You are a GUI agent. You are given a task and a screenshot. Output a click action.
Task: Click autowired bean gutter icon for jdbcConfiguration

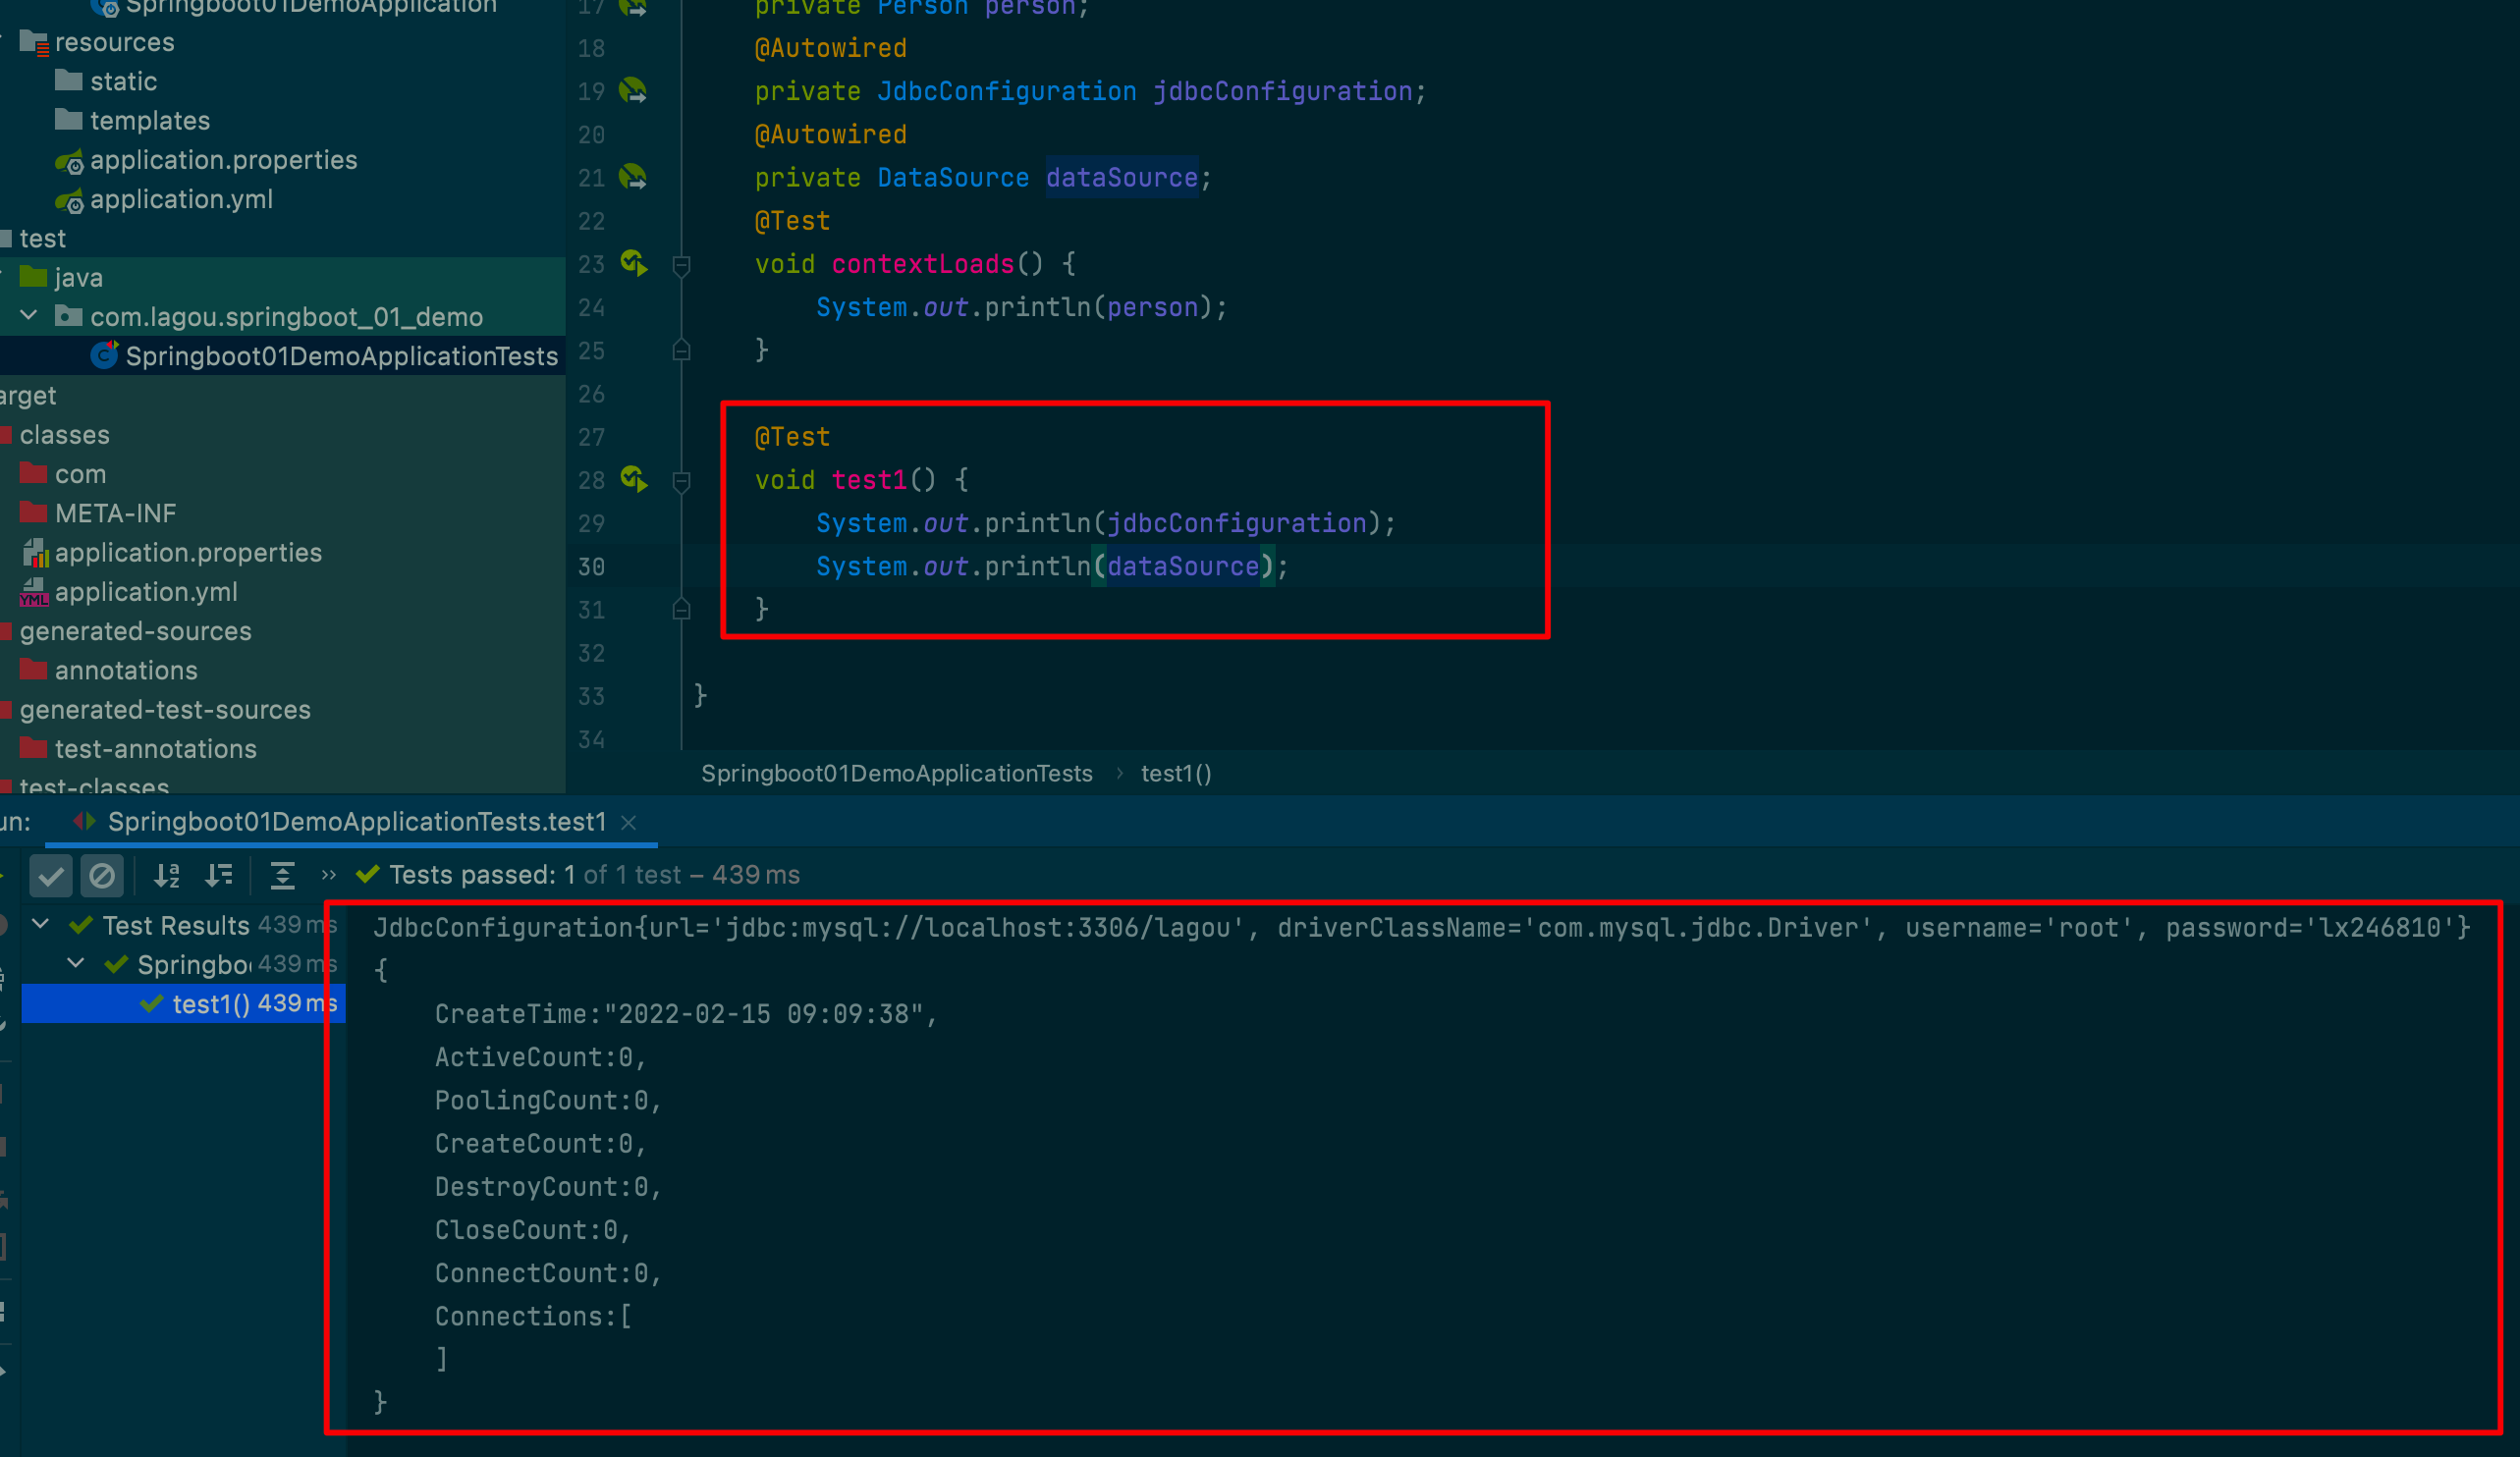click(633, 91)
